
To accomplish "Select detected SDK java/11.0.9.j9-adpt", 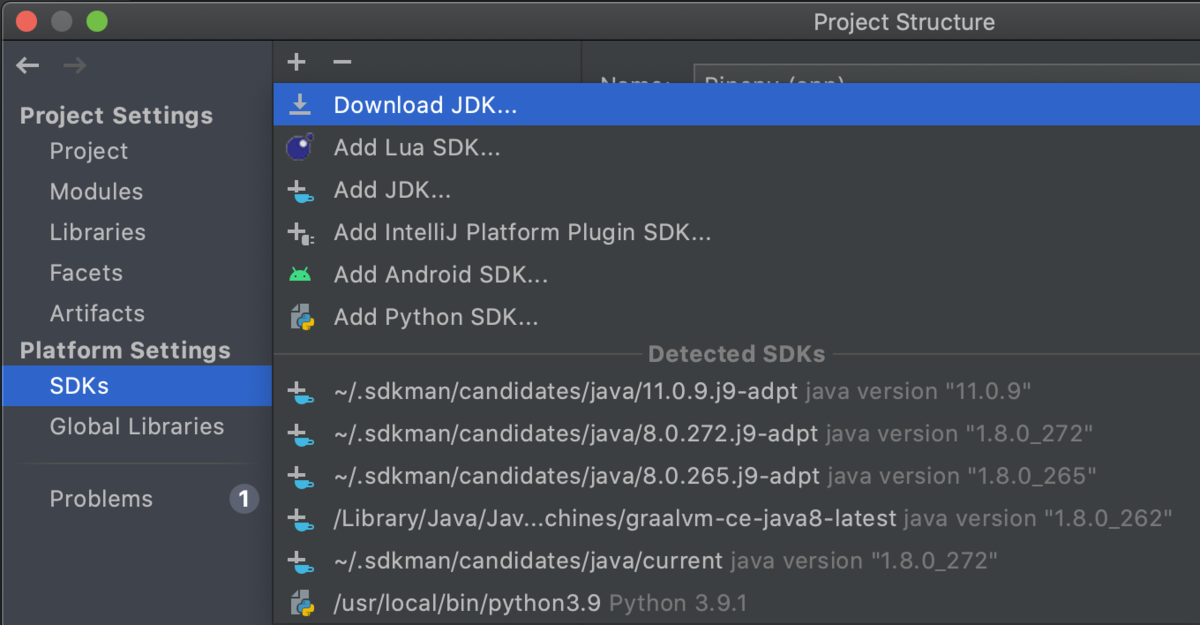I will (737, 392).
